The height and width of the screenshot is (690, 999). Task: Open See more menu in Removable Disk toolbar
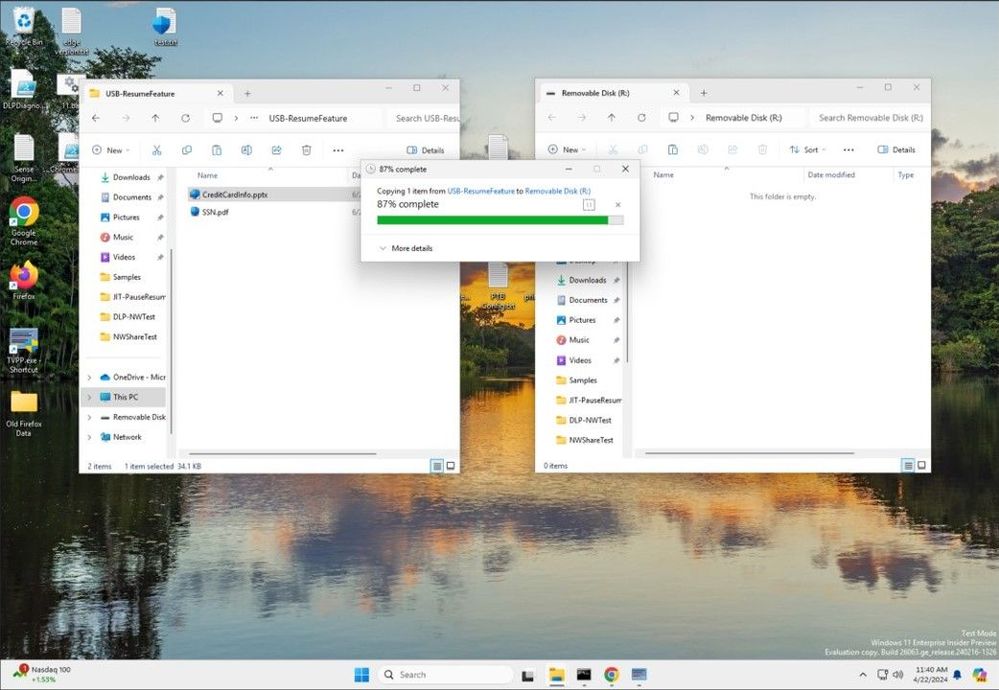(849, 150)
